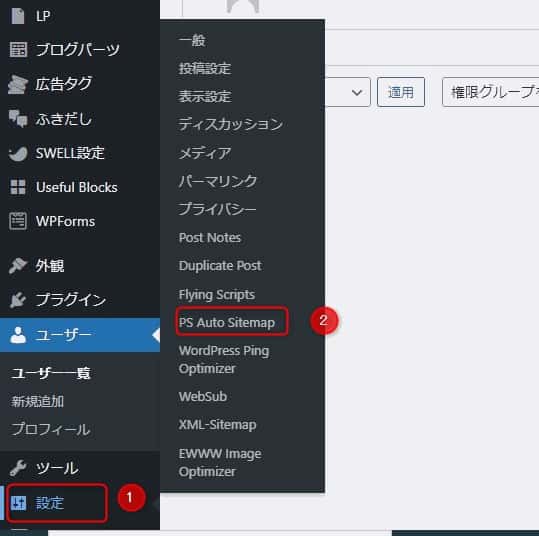The width and height of the screenshot is (539, 536).
Task: Select 一般 in the settings flyout
Action: pyautogui.click(x=192, y=40)
